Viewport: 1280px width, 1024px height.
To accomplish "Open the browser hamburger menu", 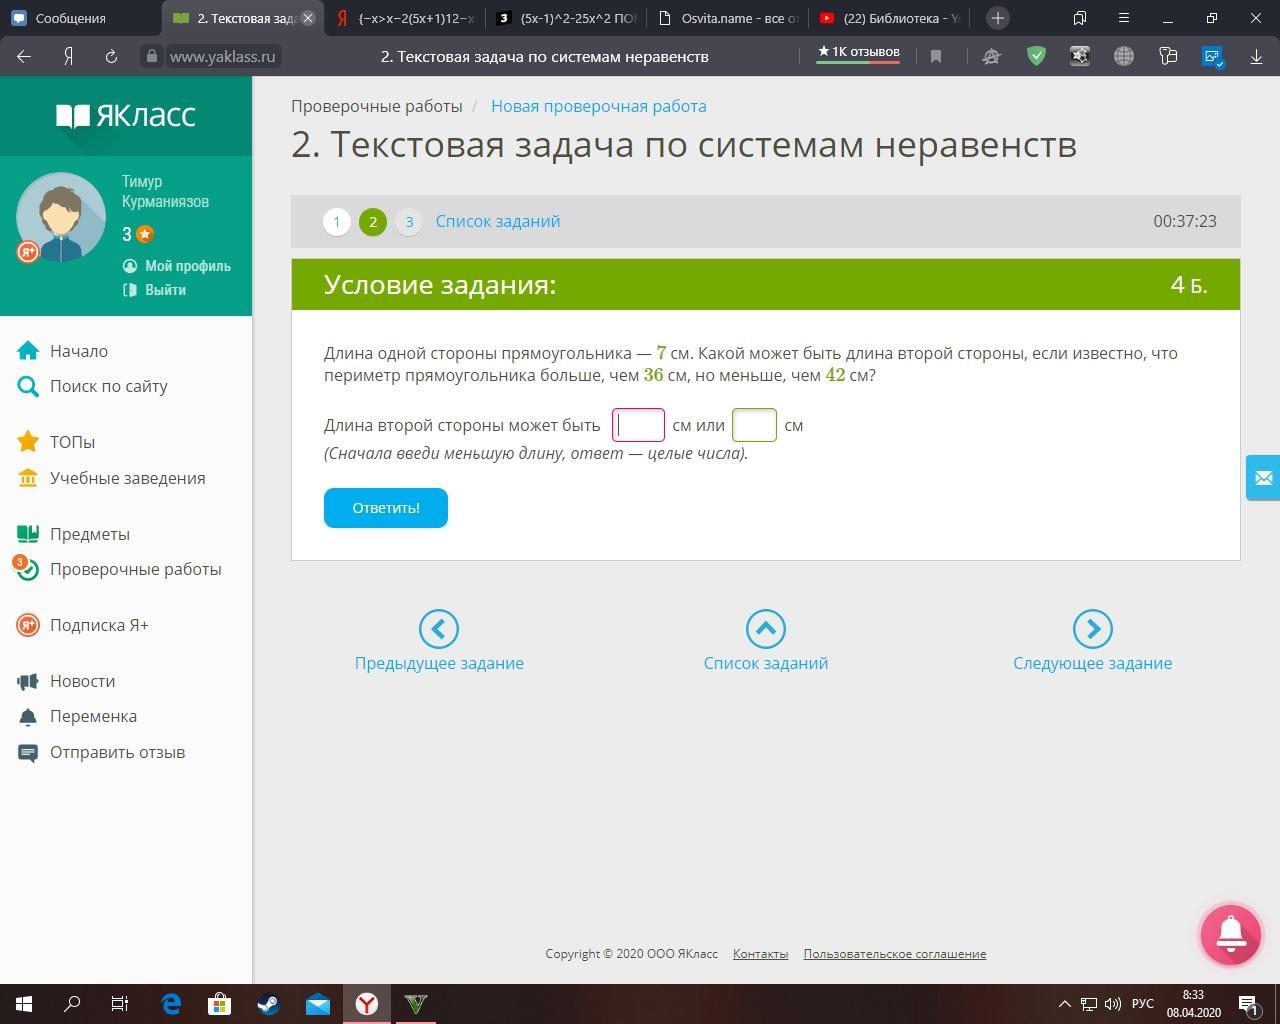I will (x=1124, y=18).
